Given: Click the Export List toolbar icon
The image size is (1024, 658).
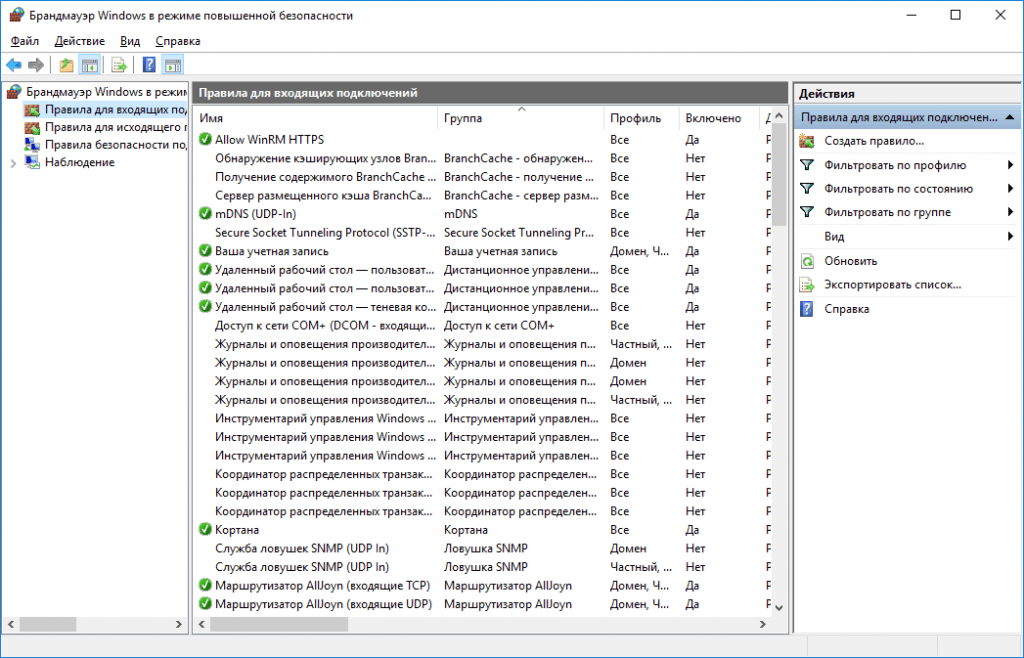Looking at the screenshot, I should (x=119, y=65).
